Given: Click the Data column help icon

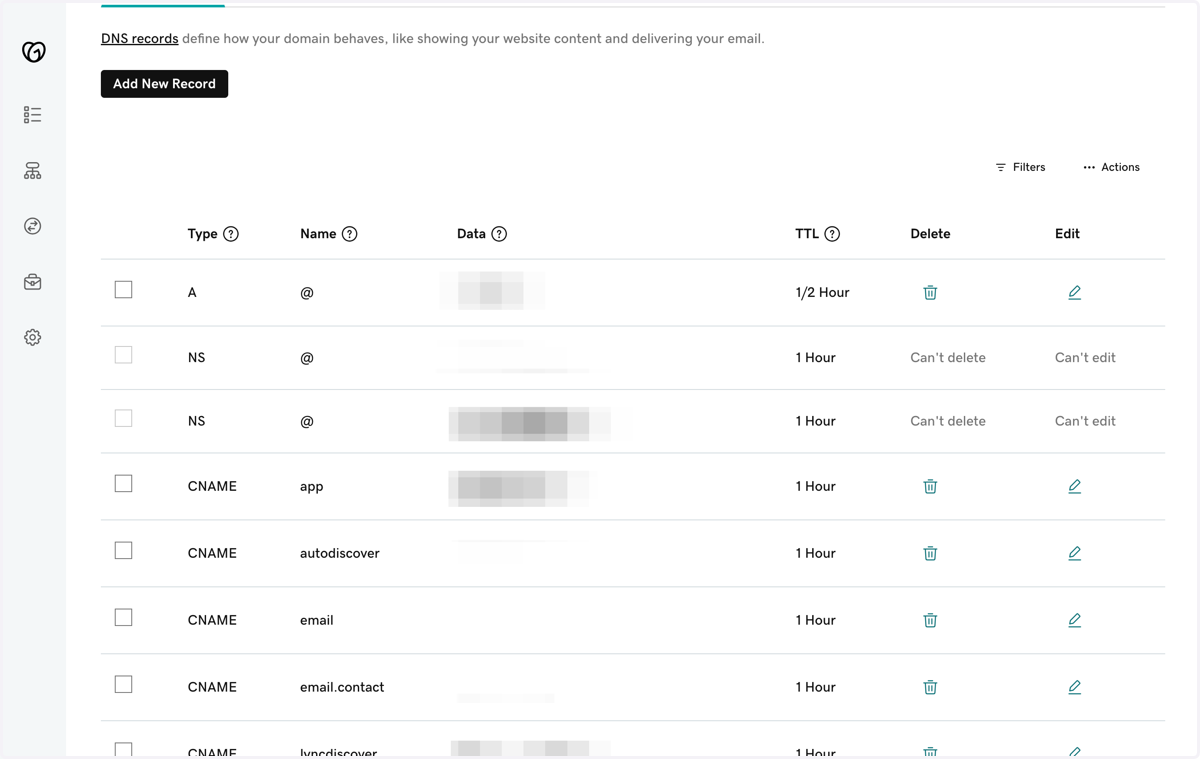Looking at the screenshot, I should click(499, 234).
